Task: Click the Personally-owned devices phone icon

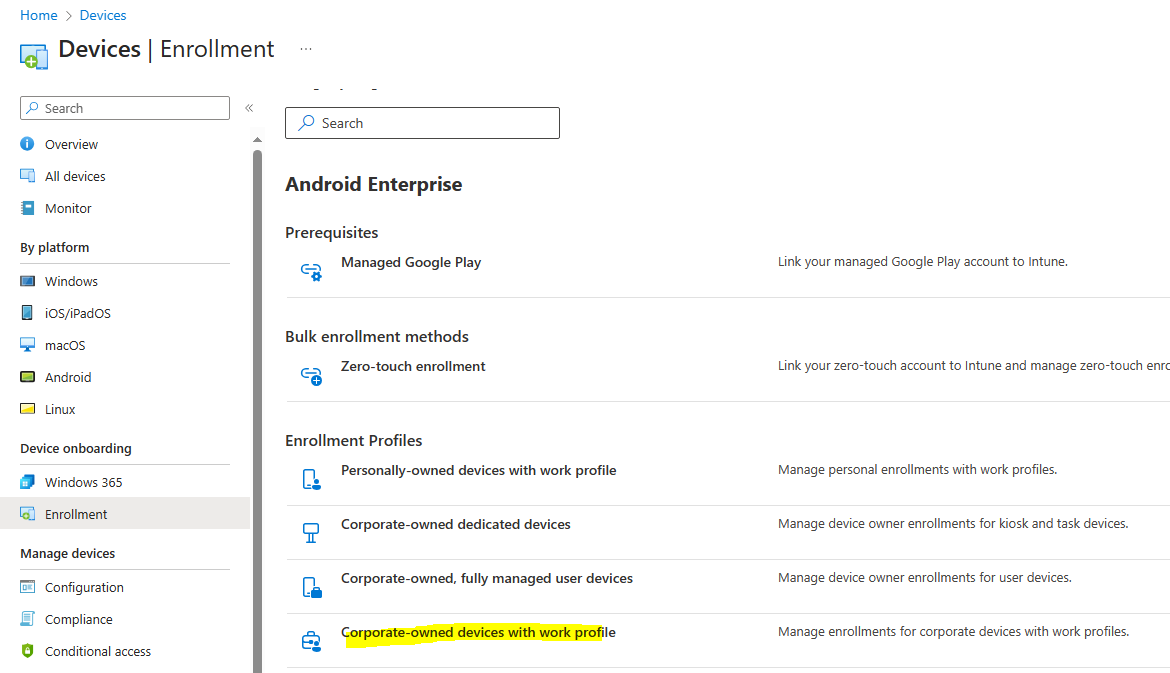Action: coord(312,479)
